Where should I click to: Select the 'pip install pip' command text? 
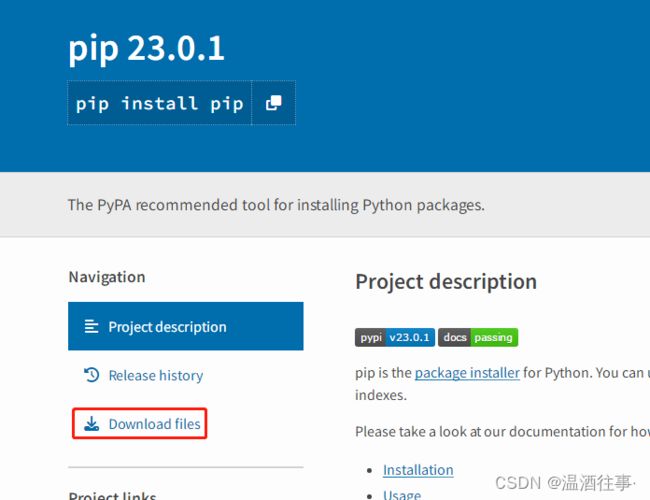tap(159, 103)
